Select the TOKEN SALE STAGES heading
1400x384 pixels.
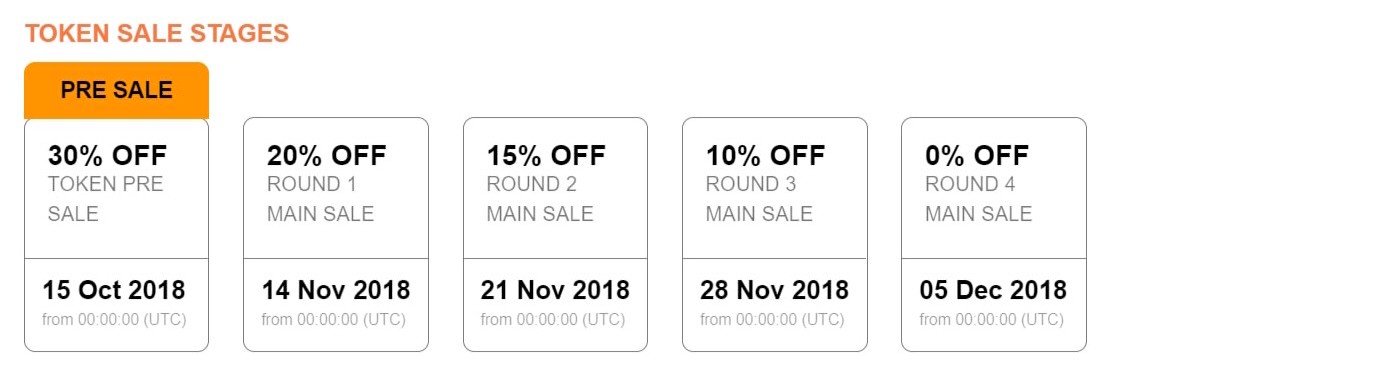157,33
